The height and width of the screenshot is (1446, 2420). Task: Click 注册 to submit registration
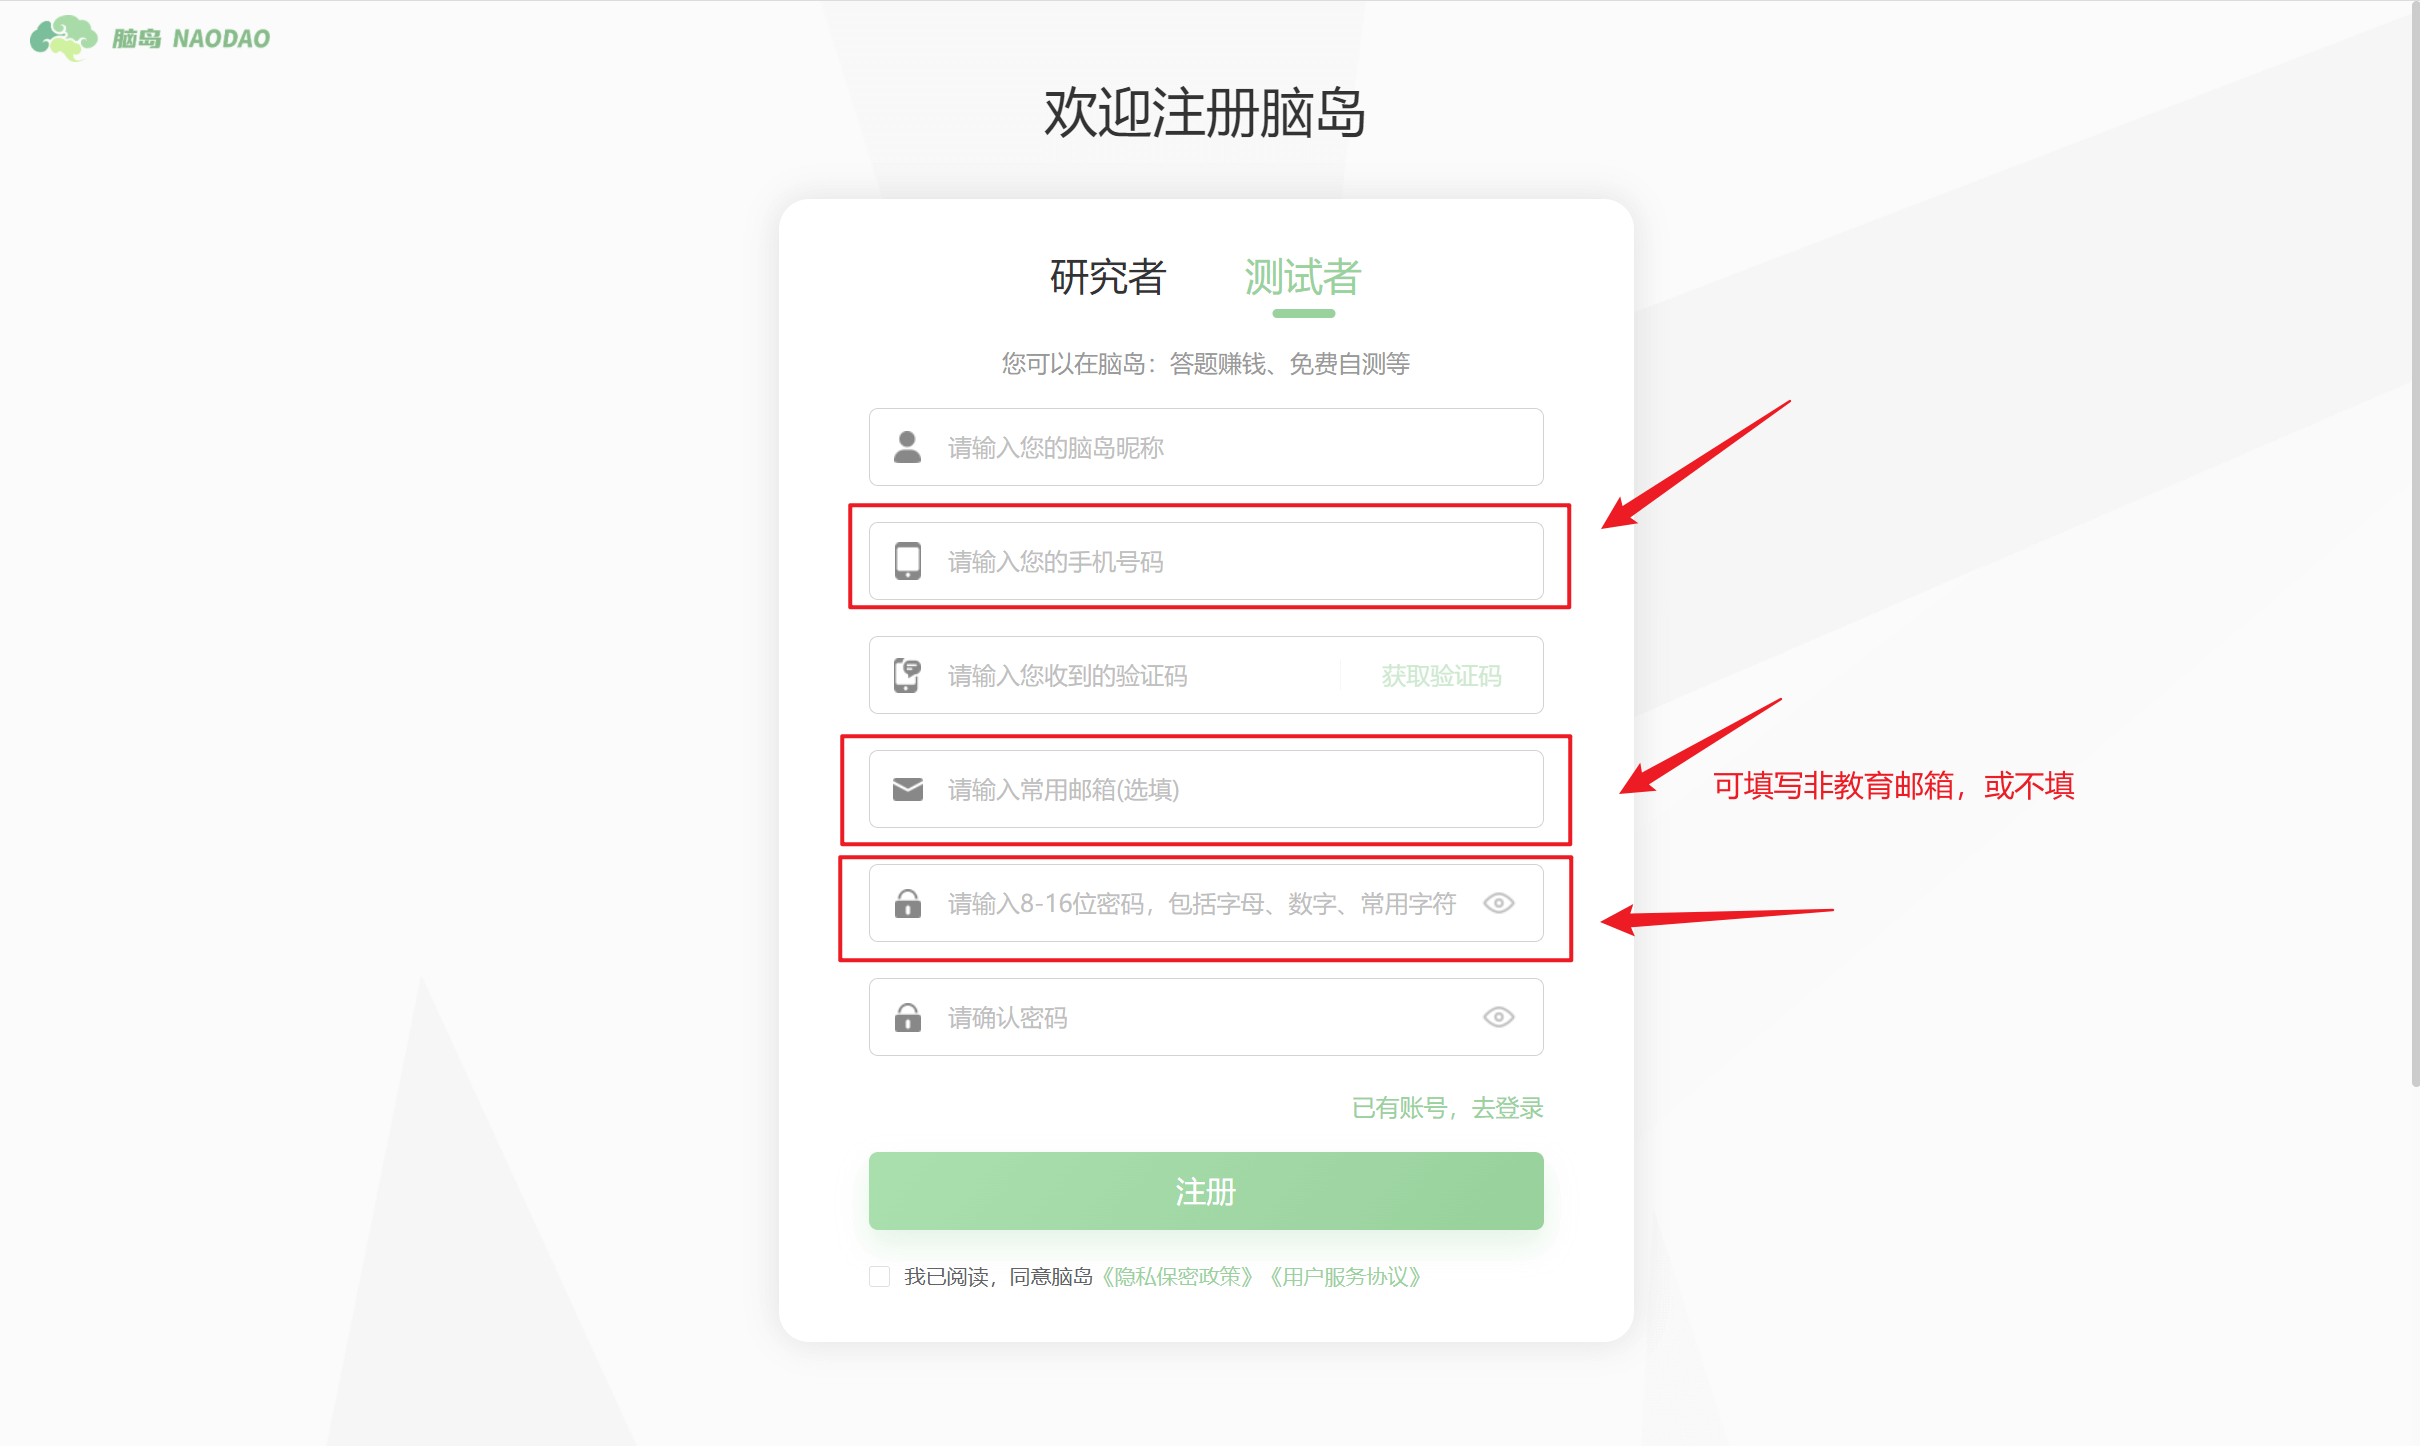coord(1205,1190)
